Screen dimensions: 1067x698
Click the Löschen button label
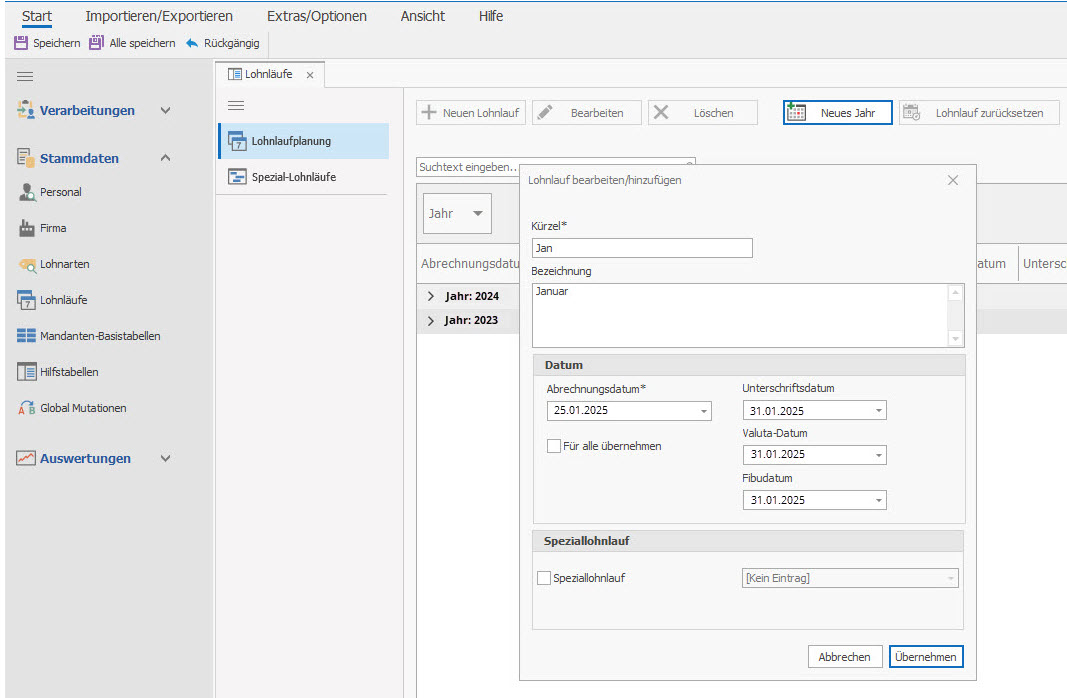(713, 113)
